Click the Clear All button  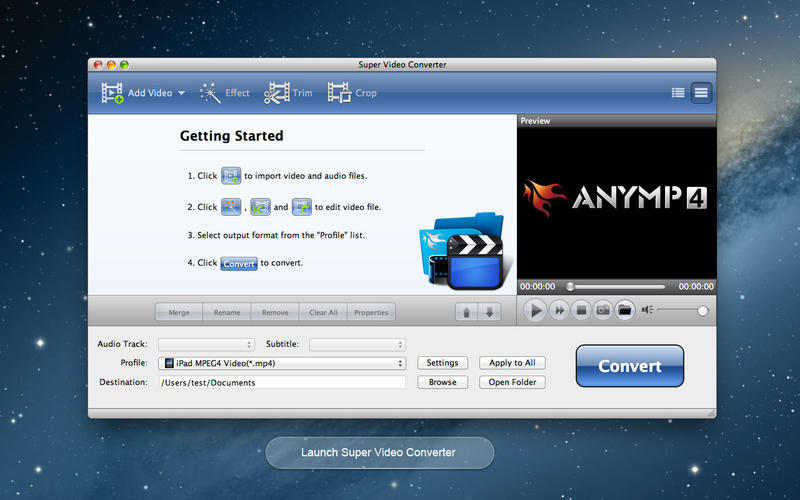323,312
